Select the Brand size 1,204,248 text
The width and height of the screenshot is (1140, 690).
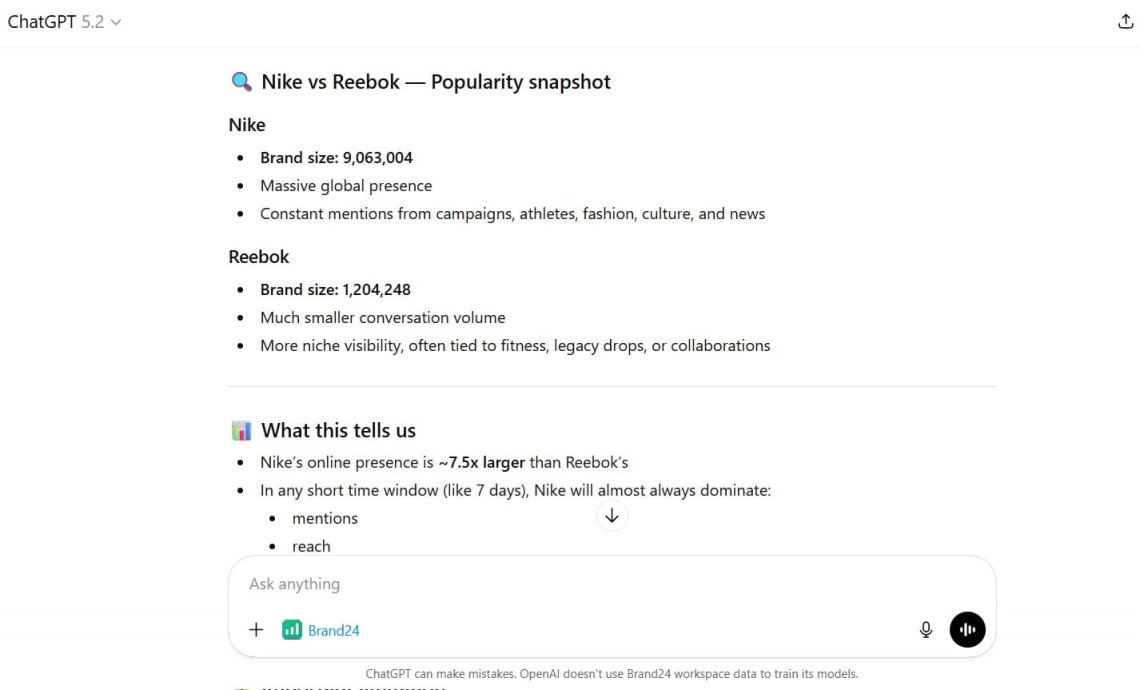(x=335, y=290)
